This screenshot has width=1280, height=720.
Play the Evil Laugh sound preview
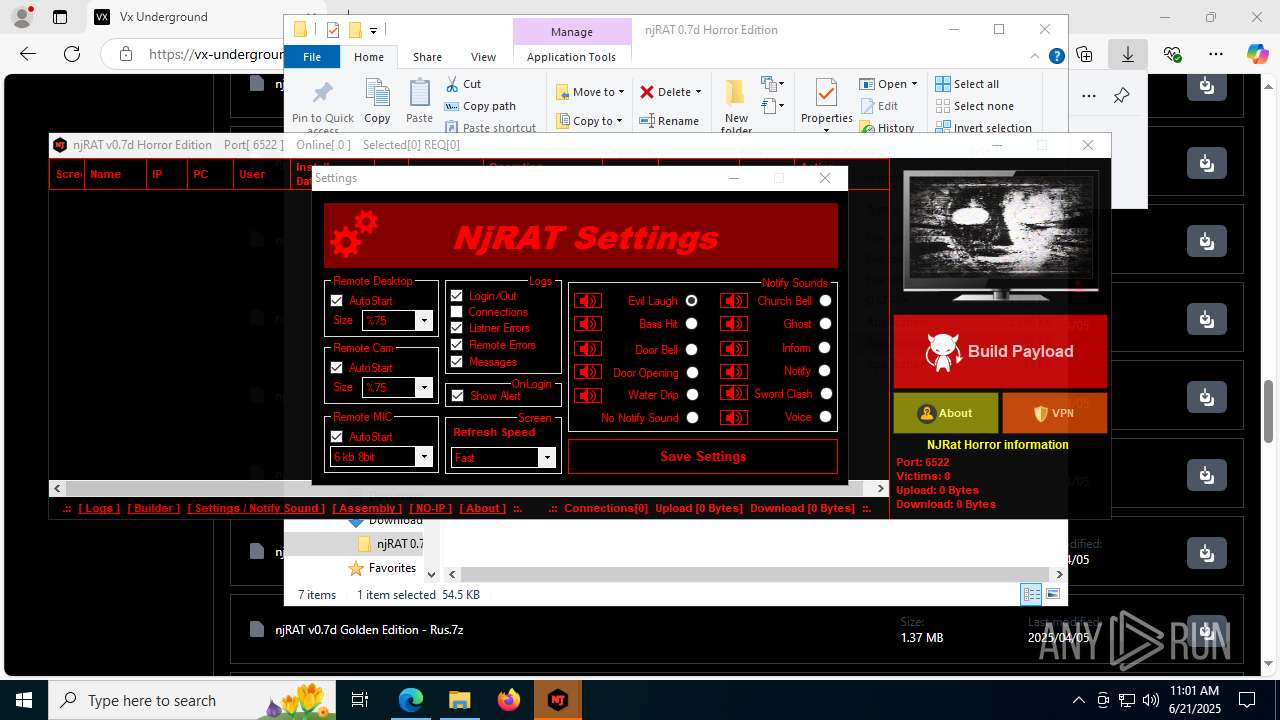click(588, 301)
